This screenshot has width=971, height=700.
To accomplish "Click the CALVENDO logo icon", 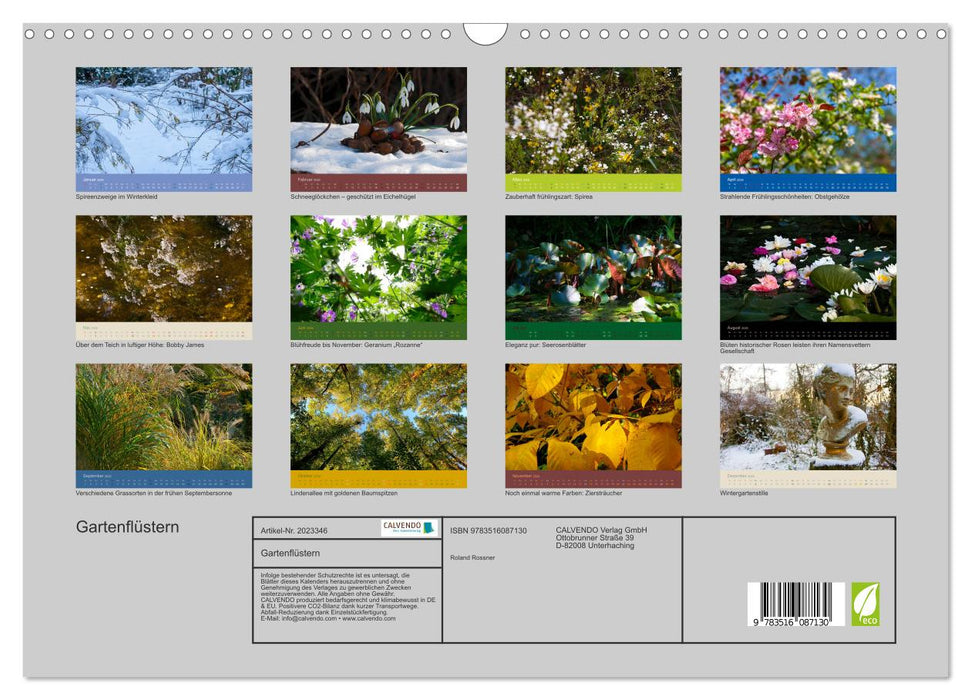I will coord(411,527).
